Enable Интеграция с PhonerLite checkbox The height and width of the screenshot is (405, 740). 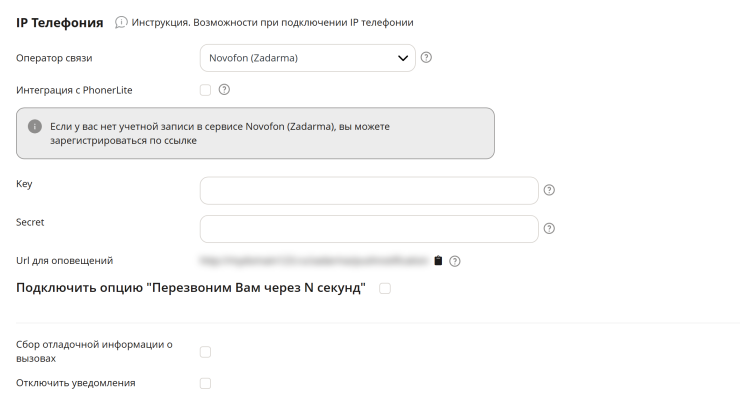click(x=205, y=90)
